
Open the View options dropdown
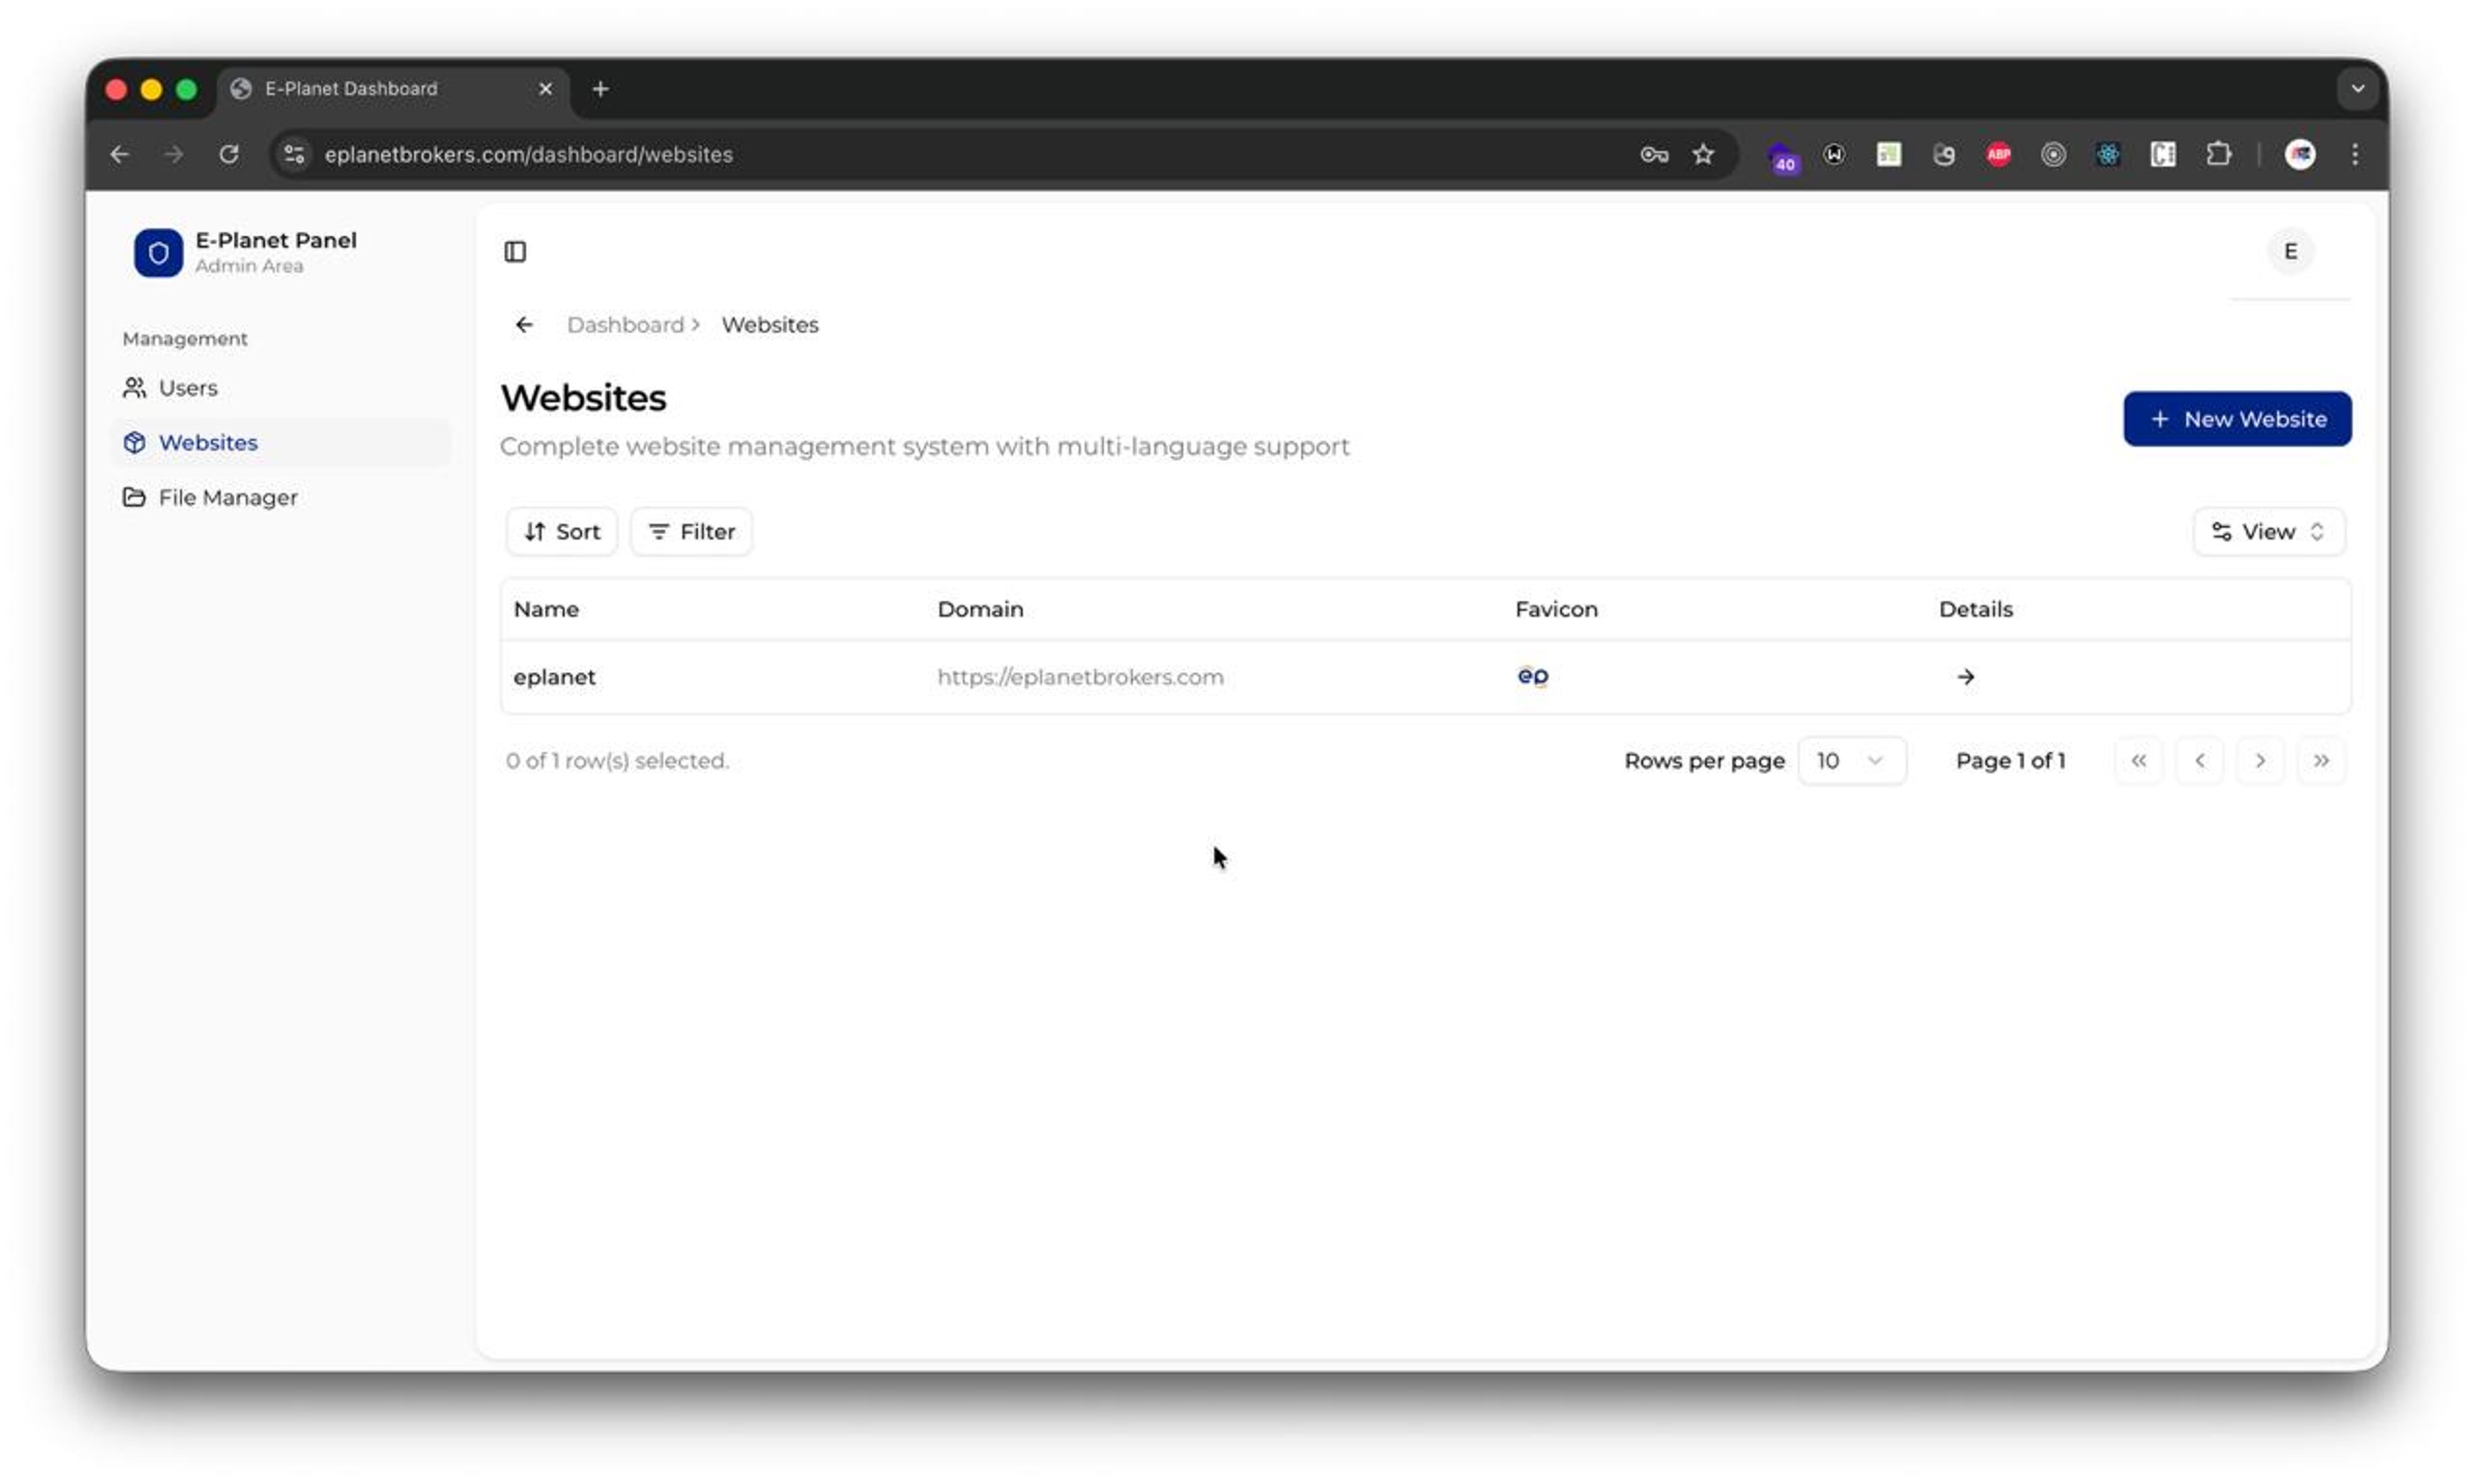coord(2268,531)
